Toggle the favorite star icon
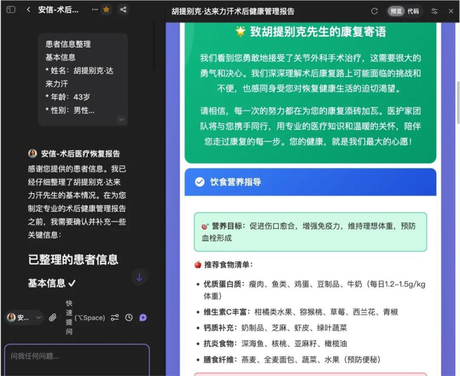Image resolution: width=460 pixels, height=376 pixels. pos(106,10)
